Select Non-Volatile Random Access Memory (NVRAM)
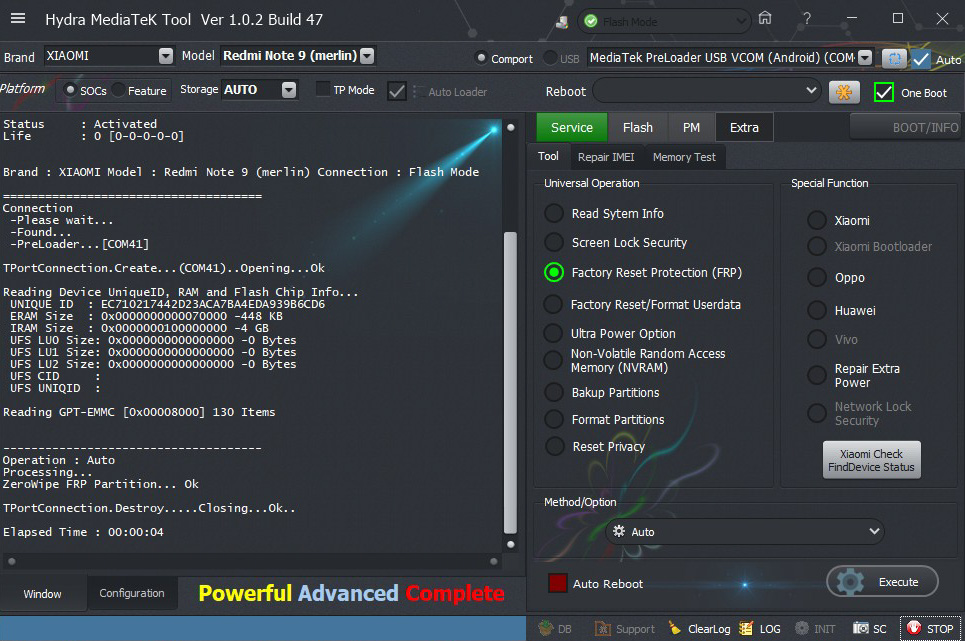This screenshot has height=641, width=965. coord(553,360)
